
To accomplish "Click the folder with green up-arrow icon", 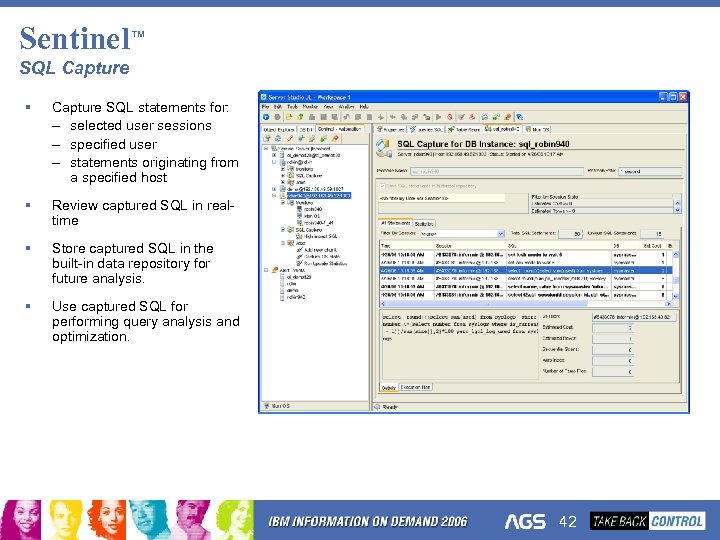I will (300, 117).
